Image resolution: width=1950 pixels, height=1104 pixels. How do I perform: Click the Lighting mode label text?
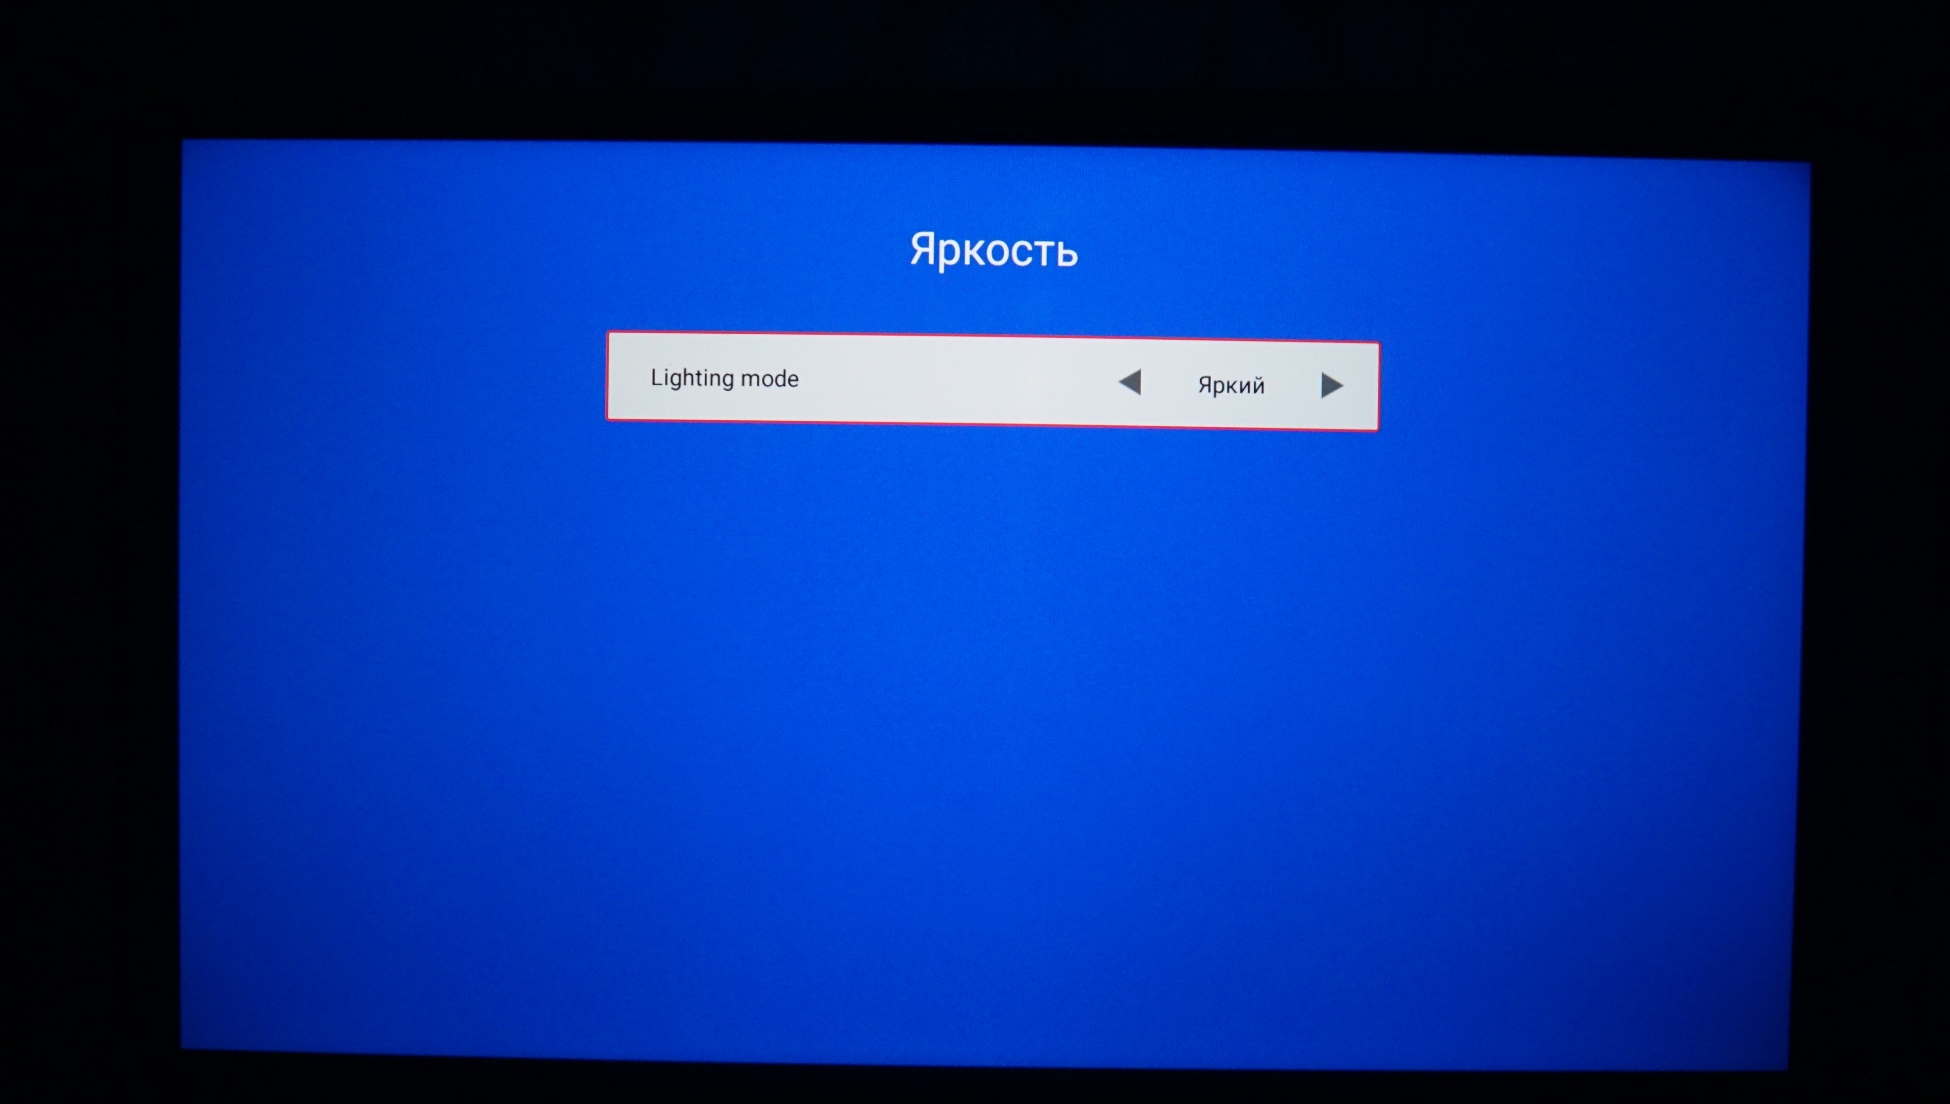coord(724,378)
